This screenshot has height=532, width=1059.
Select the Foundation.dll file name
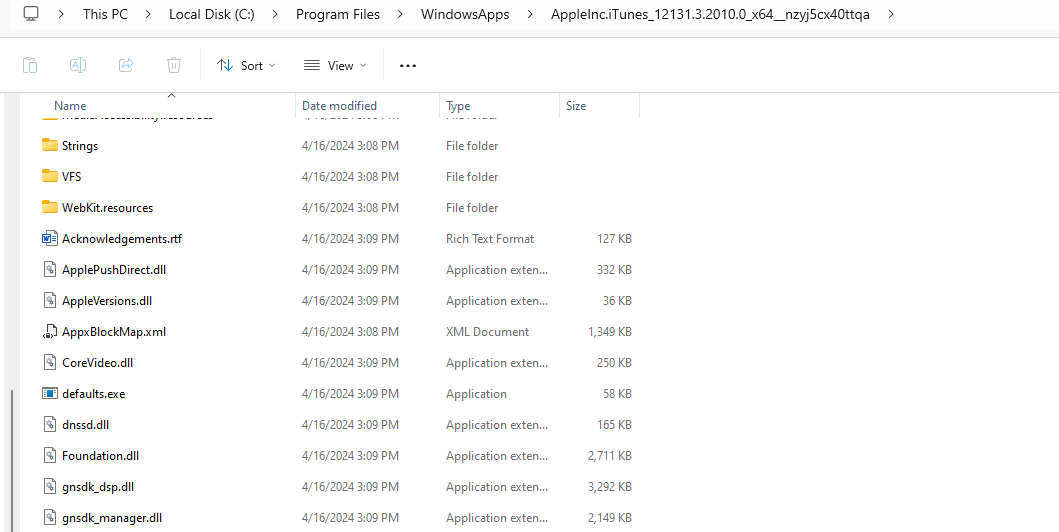100,456
